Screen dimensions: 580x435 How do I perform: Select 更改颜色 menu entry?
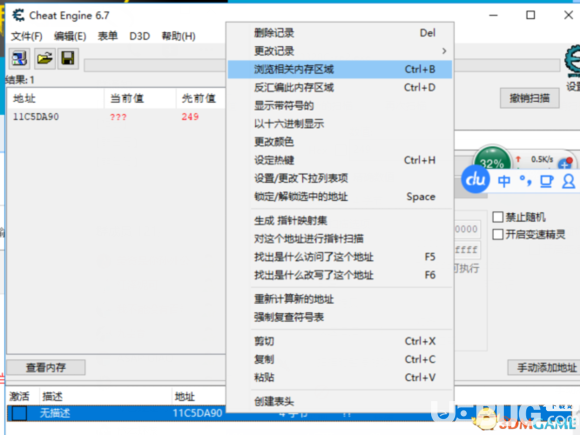coord(340,142)
